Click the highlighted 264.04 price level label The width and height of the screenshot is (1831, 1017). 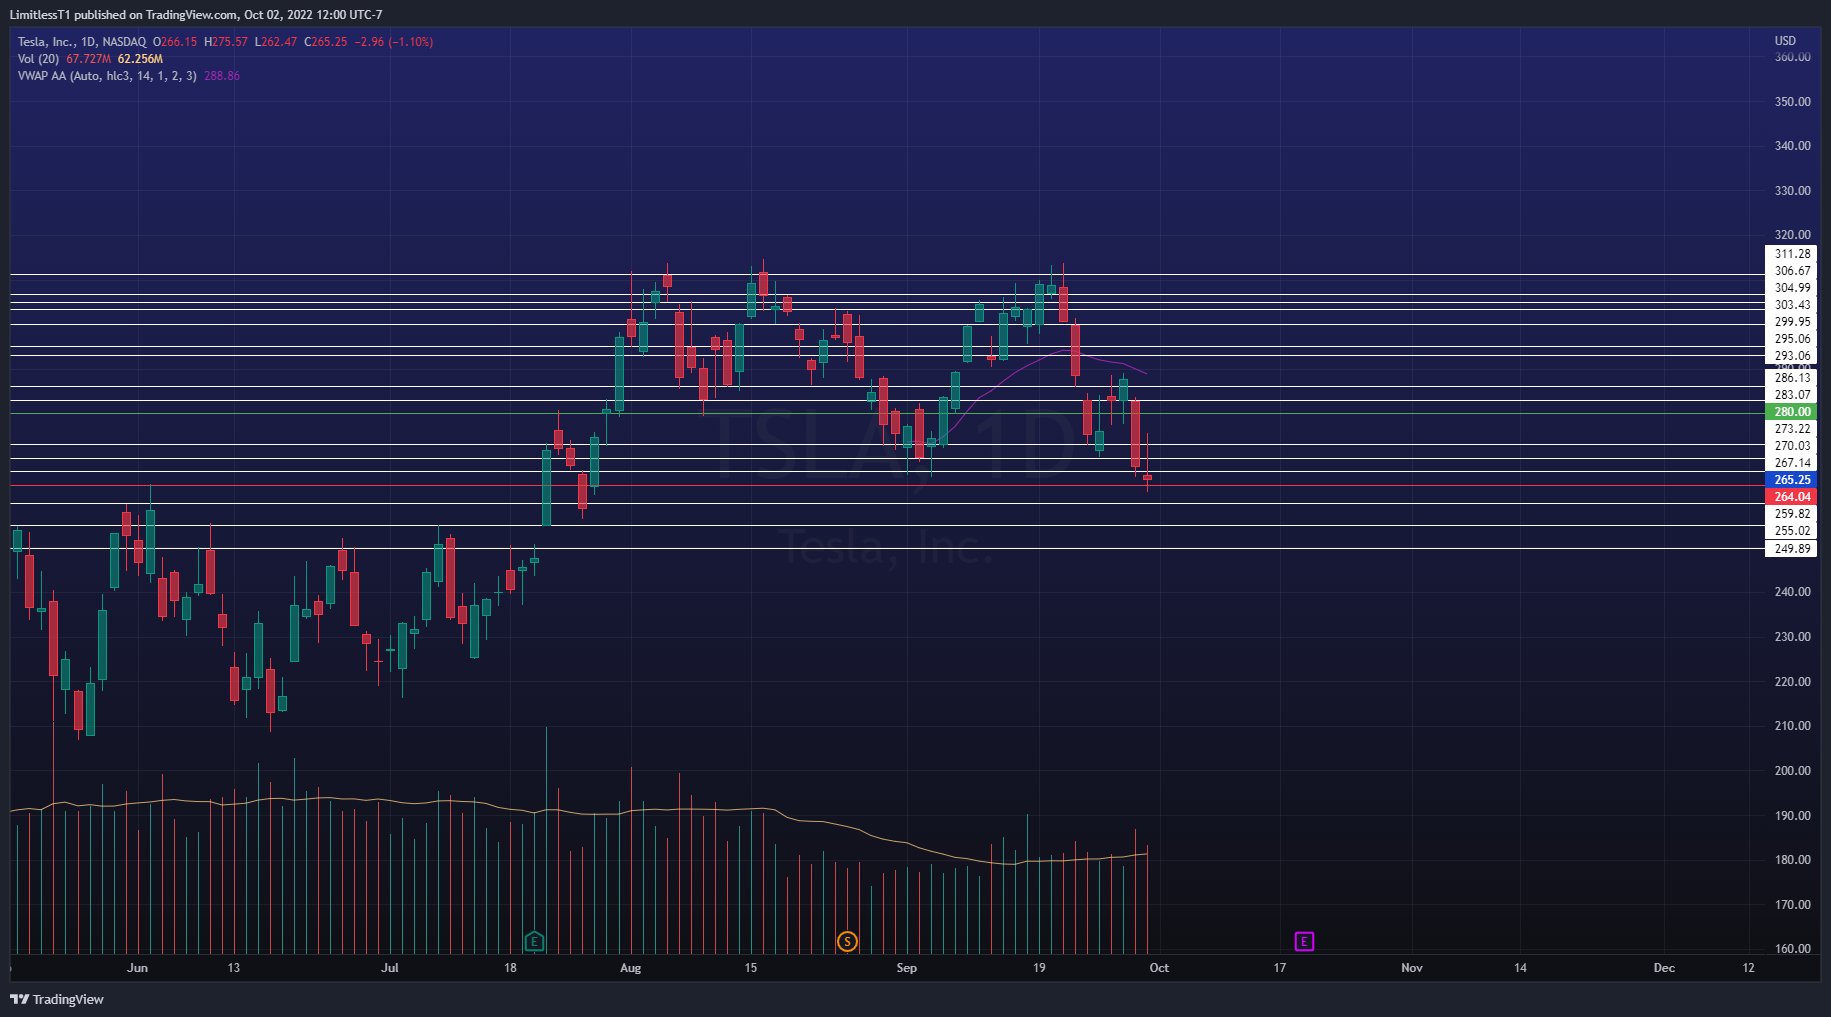(1794, 496)
